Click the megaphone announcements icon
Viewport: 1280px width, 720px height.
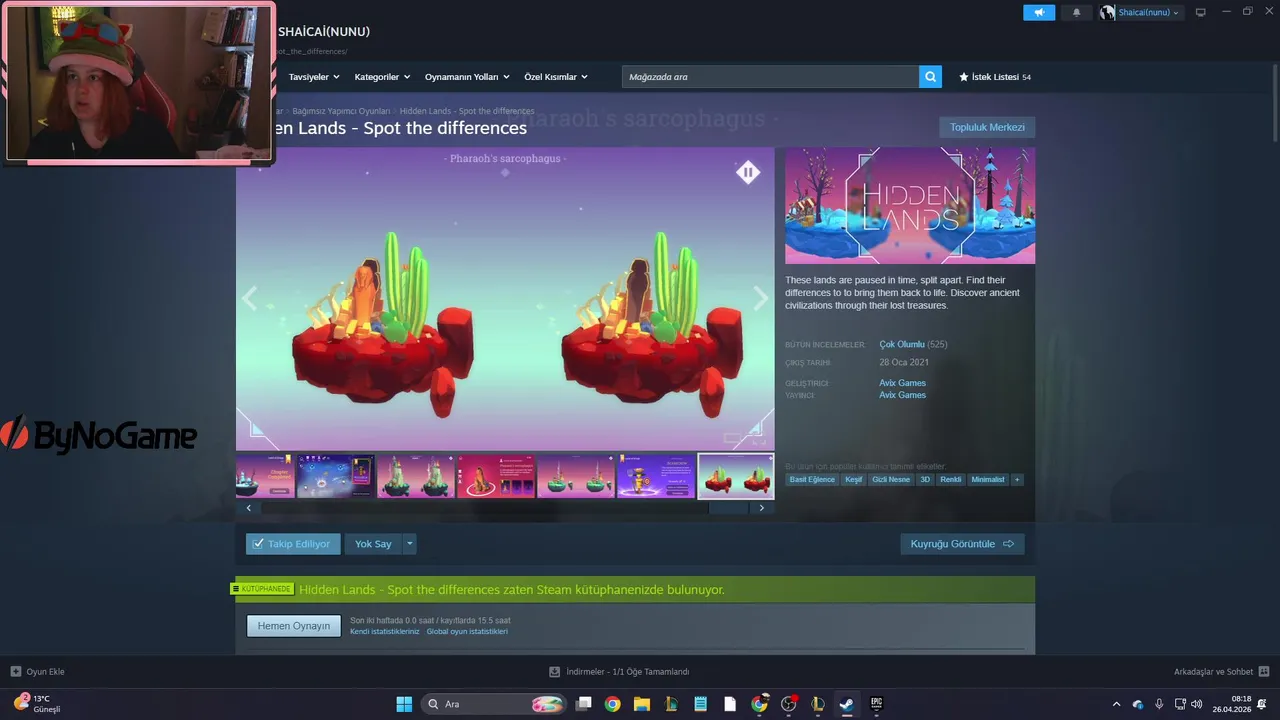pyautogui.click(x=1039, y=12)
